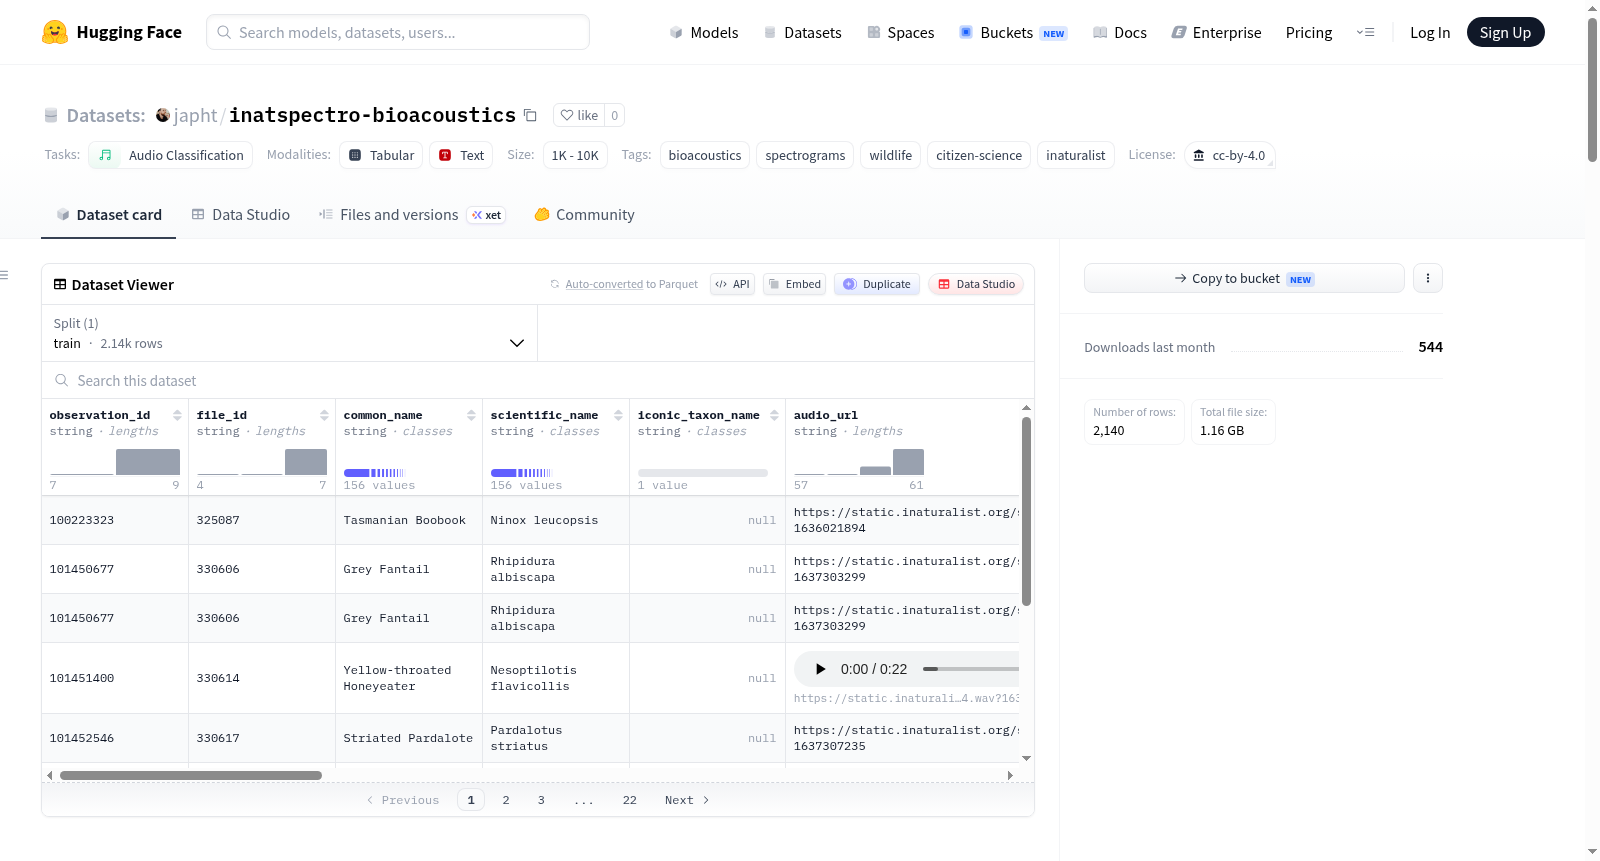Open the Enterprise page
This screenshot has height=861, width=1600.
[1216, 32]
